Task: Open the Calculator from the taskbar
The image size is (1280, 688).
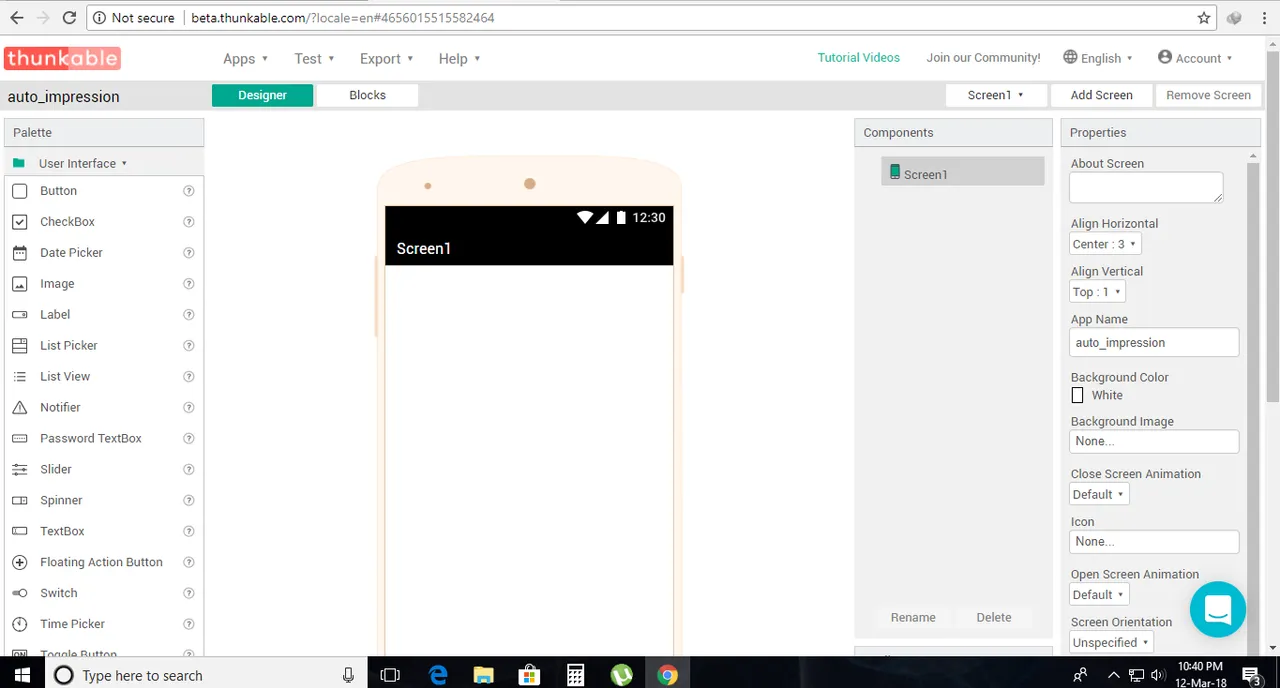Action: click(x=575, y=675)
